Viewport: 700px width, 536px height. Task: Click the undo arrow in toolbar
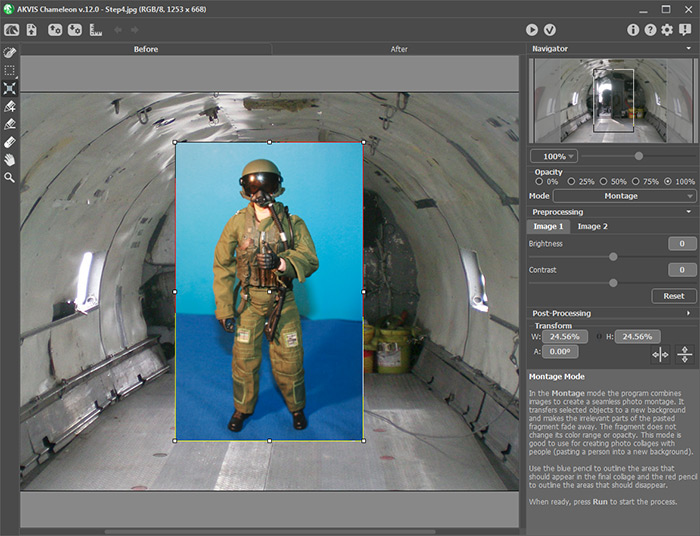[x=118, y=30]
